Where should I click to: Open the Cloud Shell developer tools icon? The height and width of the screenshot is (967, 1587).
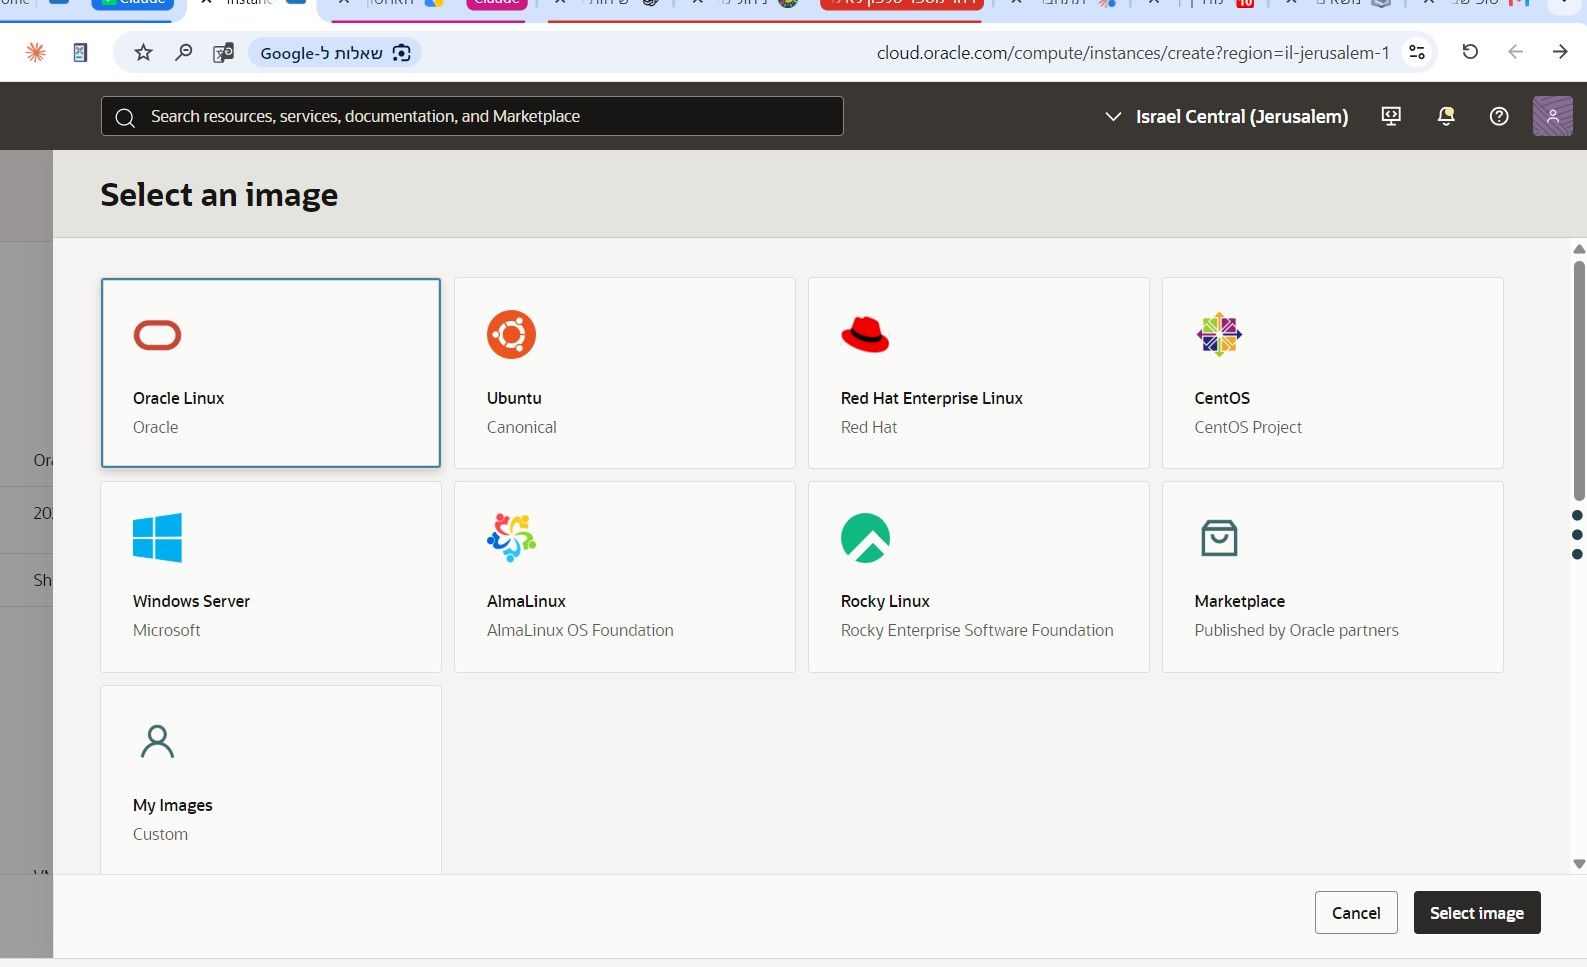point(1391,116)
